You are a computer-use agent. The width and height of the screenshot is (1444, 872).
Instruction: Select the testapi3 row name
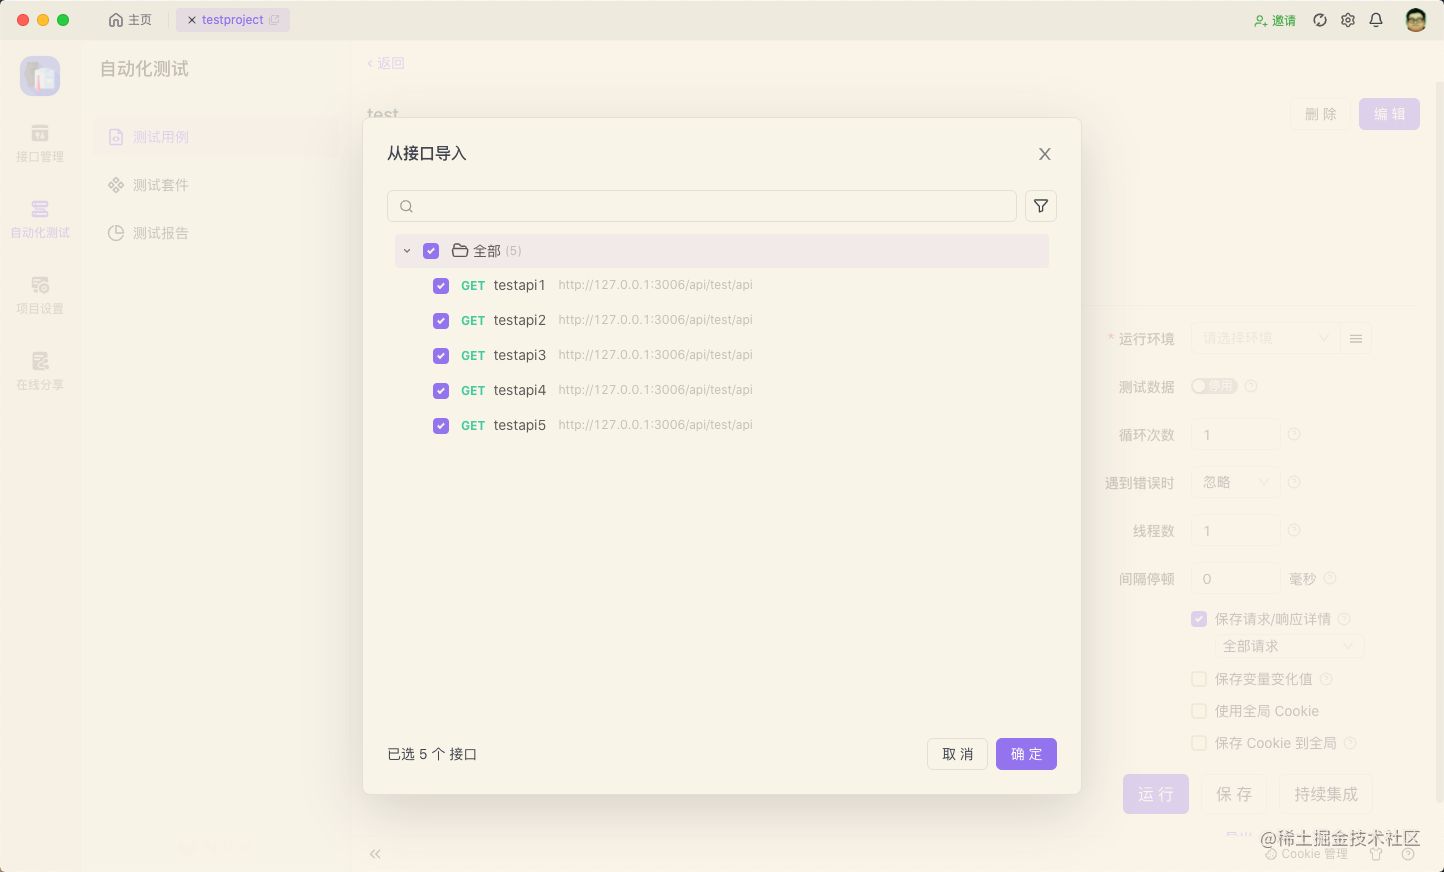tap(519, 355)
